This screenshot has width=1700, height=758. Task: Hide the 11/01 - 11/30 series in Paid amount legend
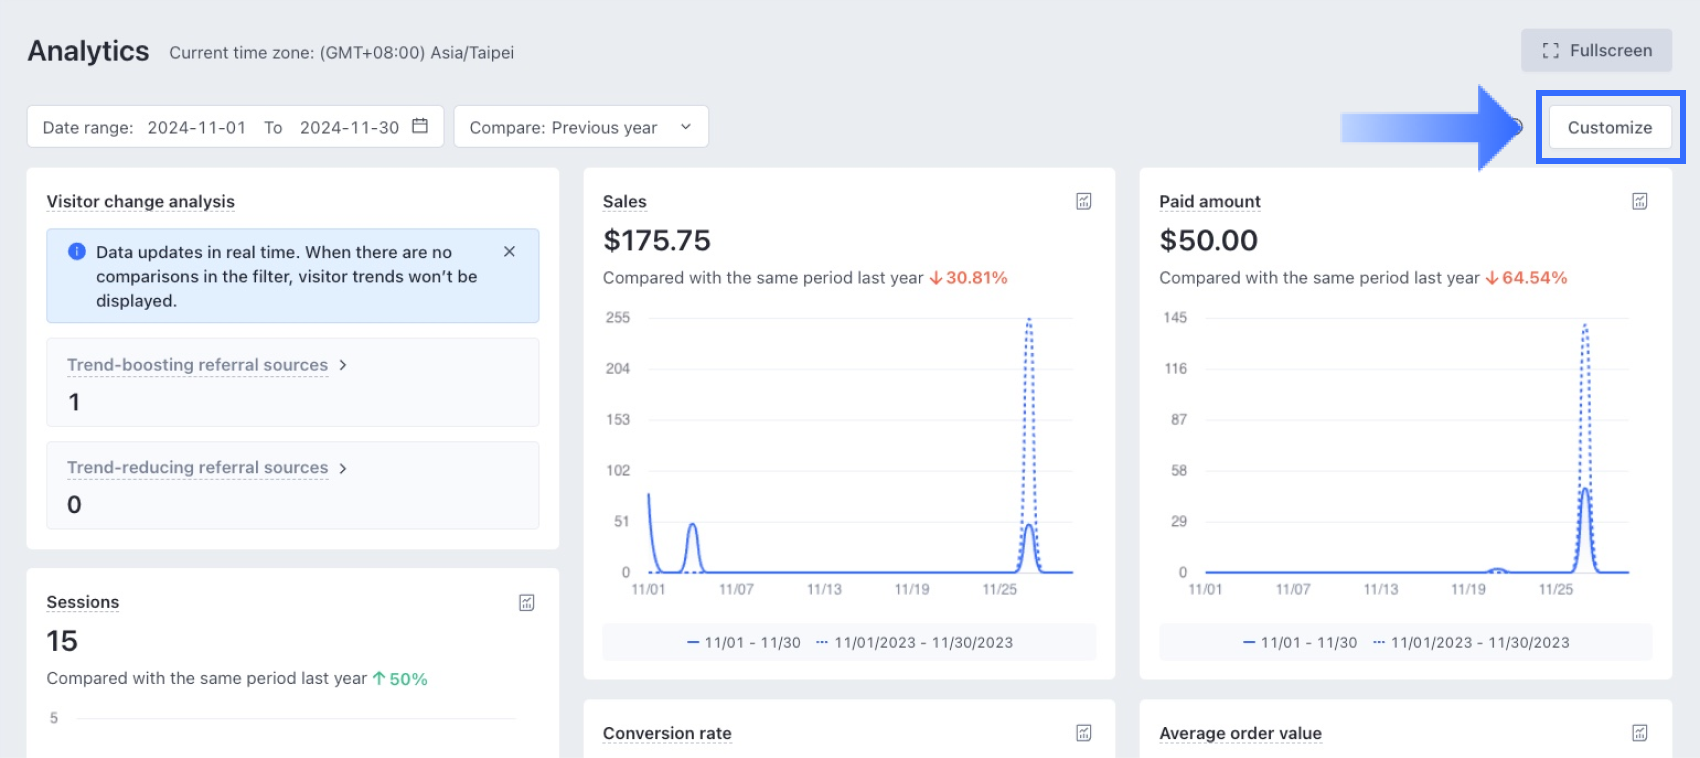tap(1300, 643)
